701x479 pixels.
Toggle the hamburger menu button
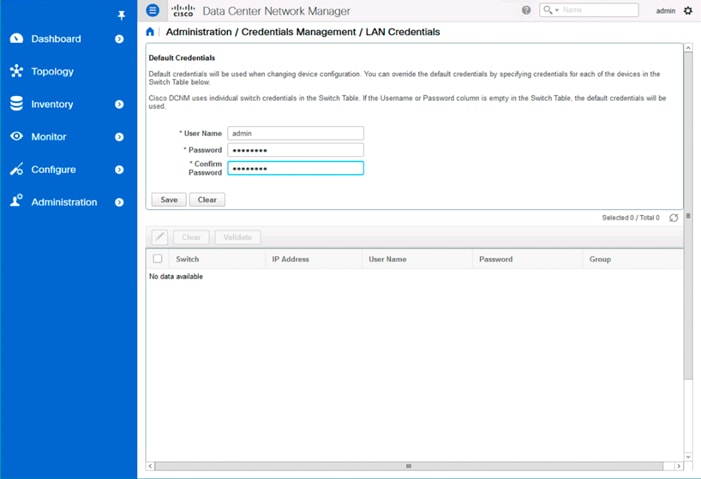[x=152, y=10]
